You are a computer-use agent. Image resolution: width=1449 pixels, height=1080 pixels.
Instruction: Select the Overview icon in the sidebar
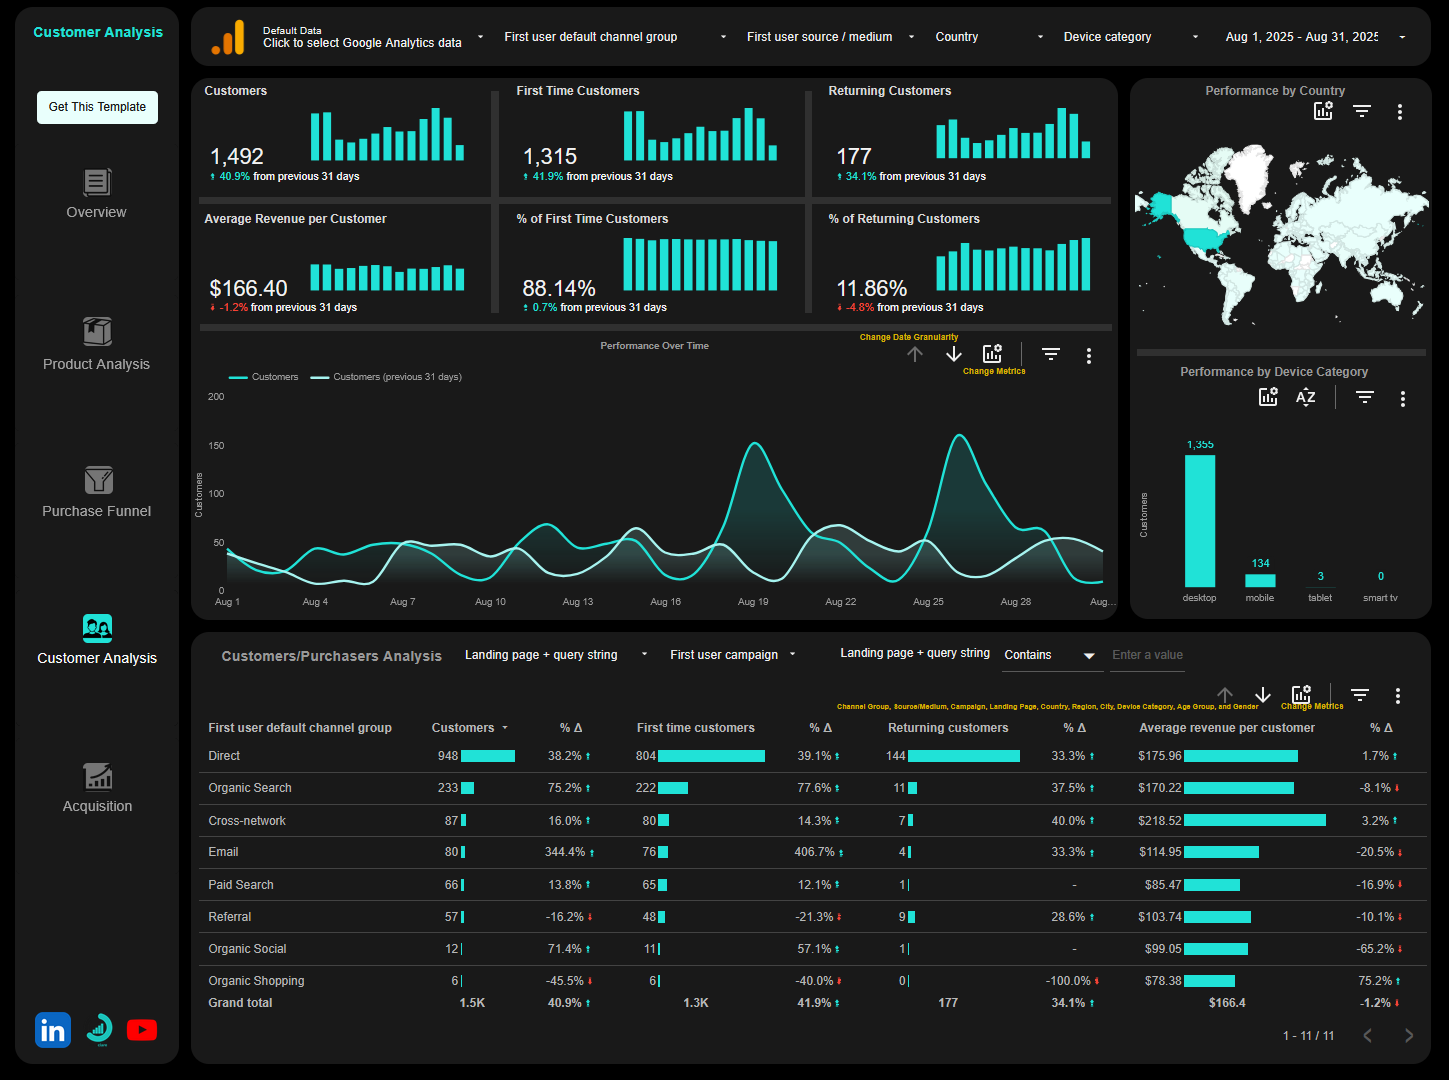click(96, 182)
